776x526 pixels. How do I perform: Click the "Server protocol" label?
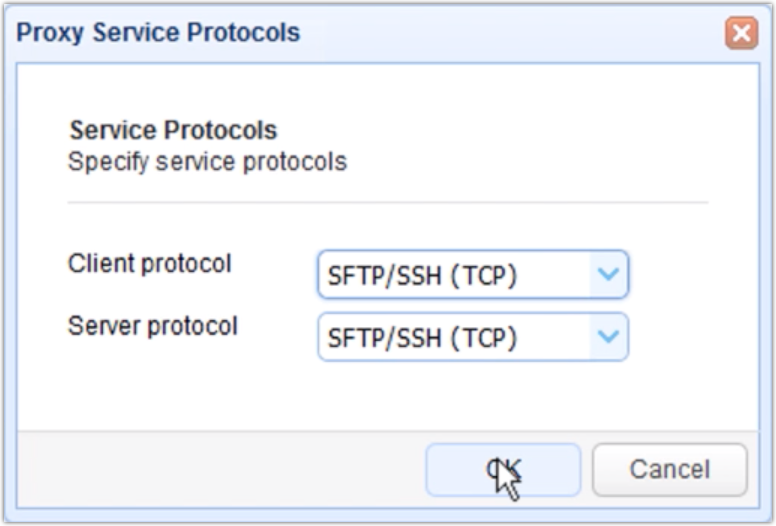[152, 326]
